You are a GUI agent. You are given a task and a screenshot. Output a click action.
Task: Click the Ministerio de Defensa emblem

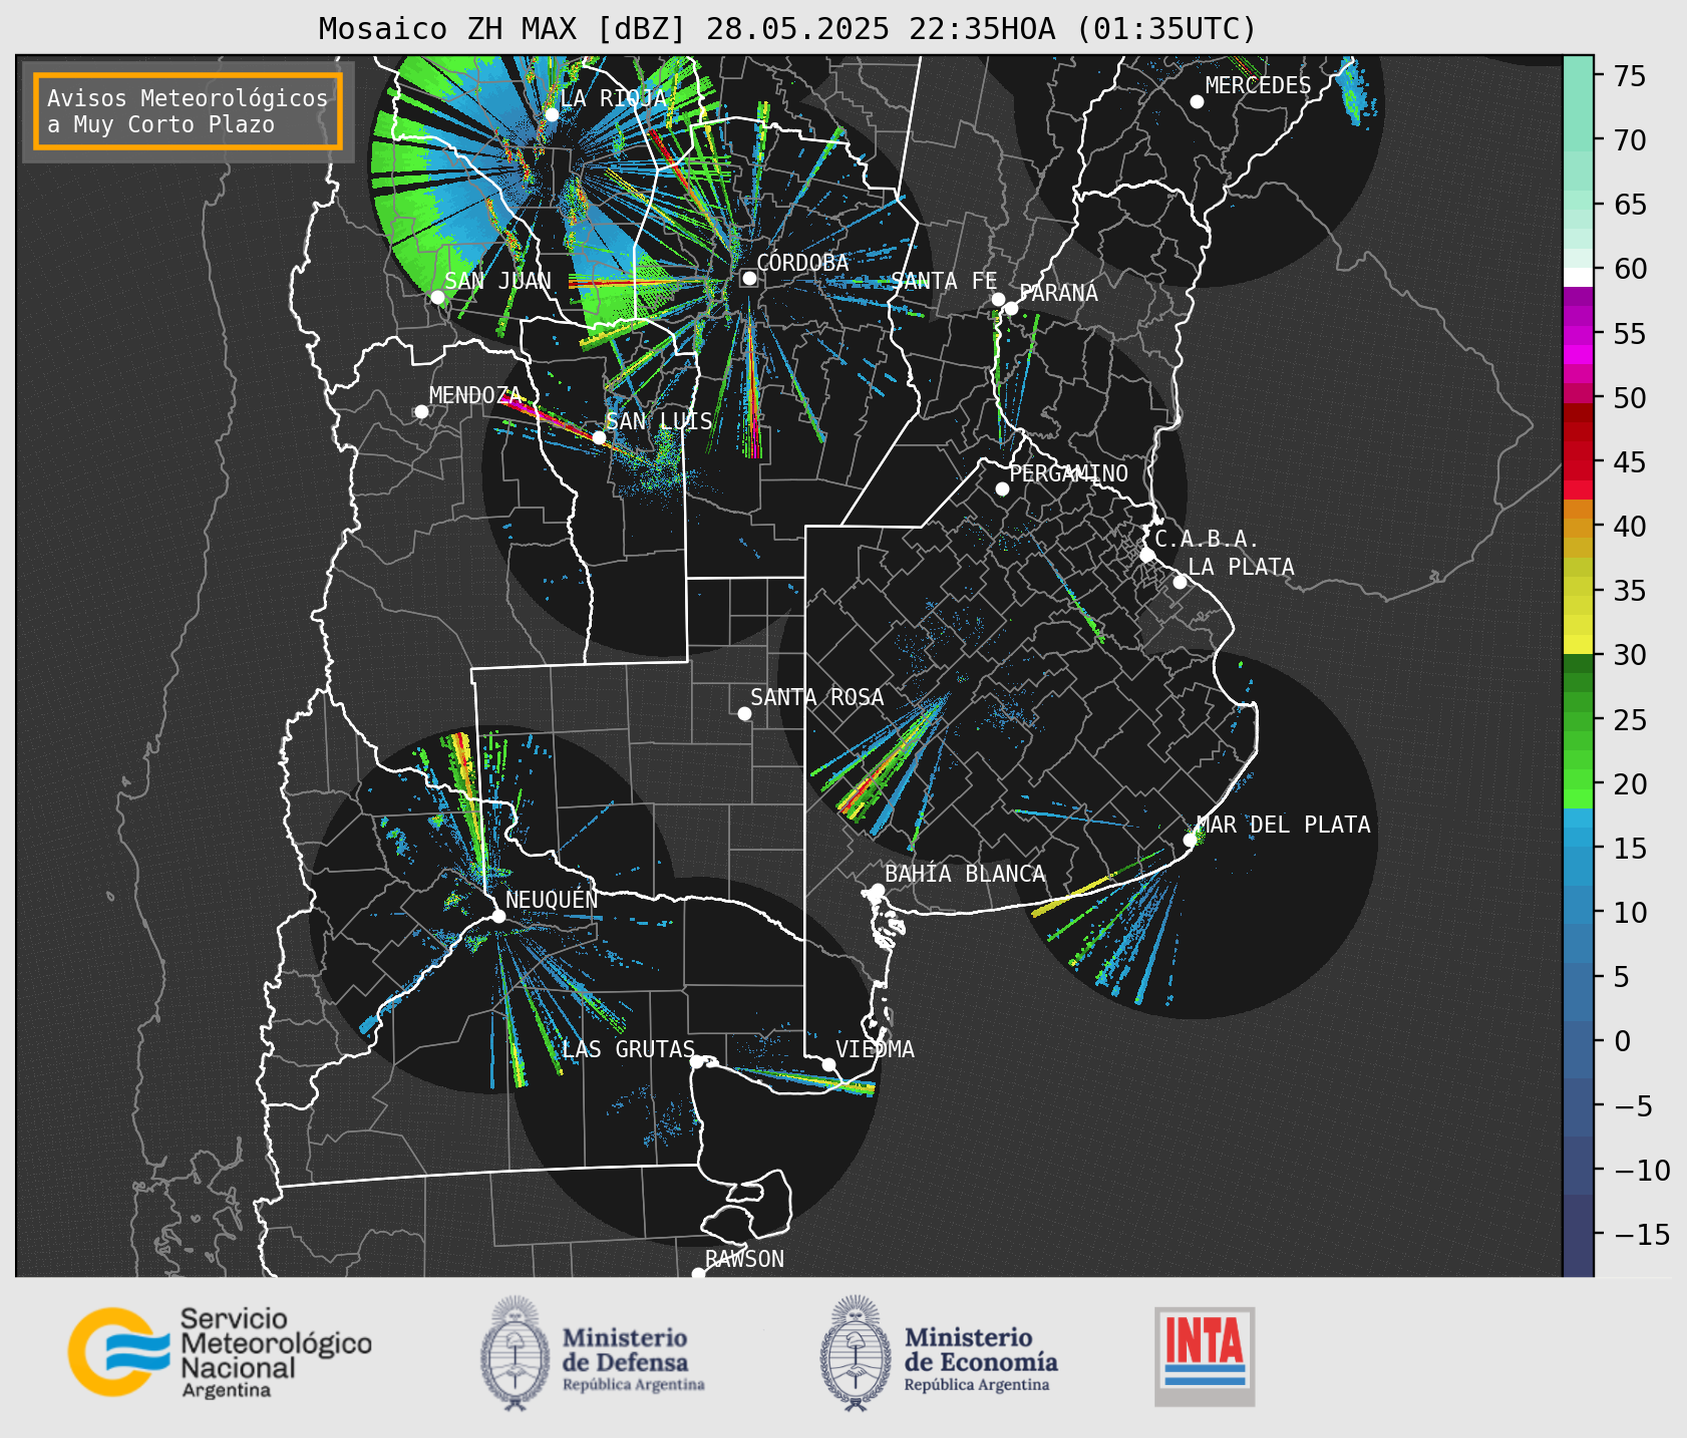click(515, 1353)
